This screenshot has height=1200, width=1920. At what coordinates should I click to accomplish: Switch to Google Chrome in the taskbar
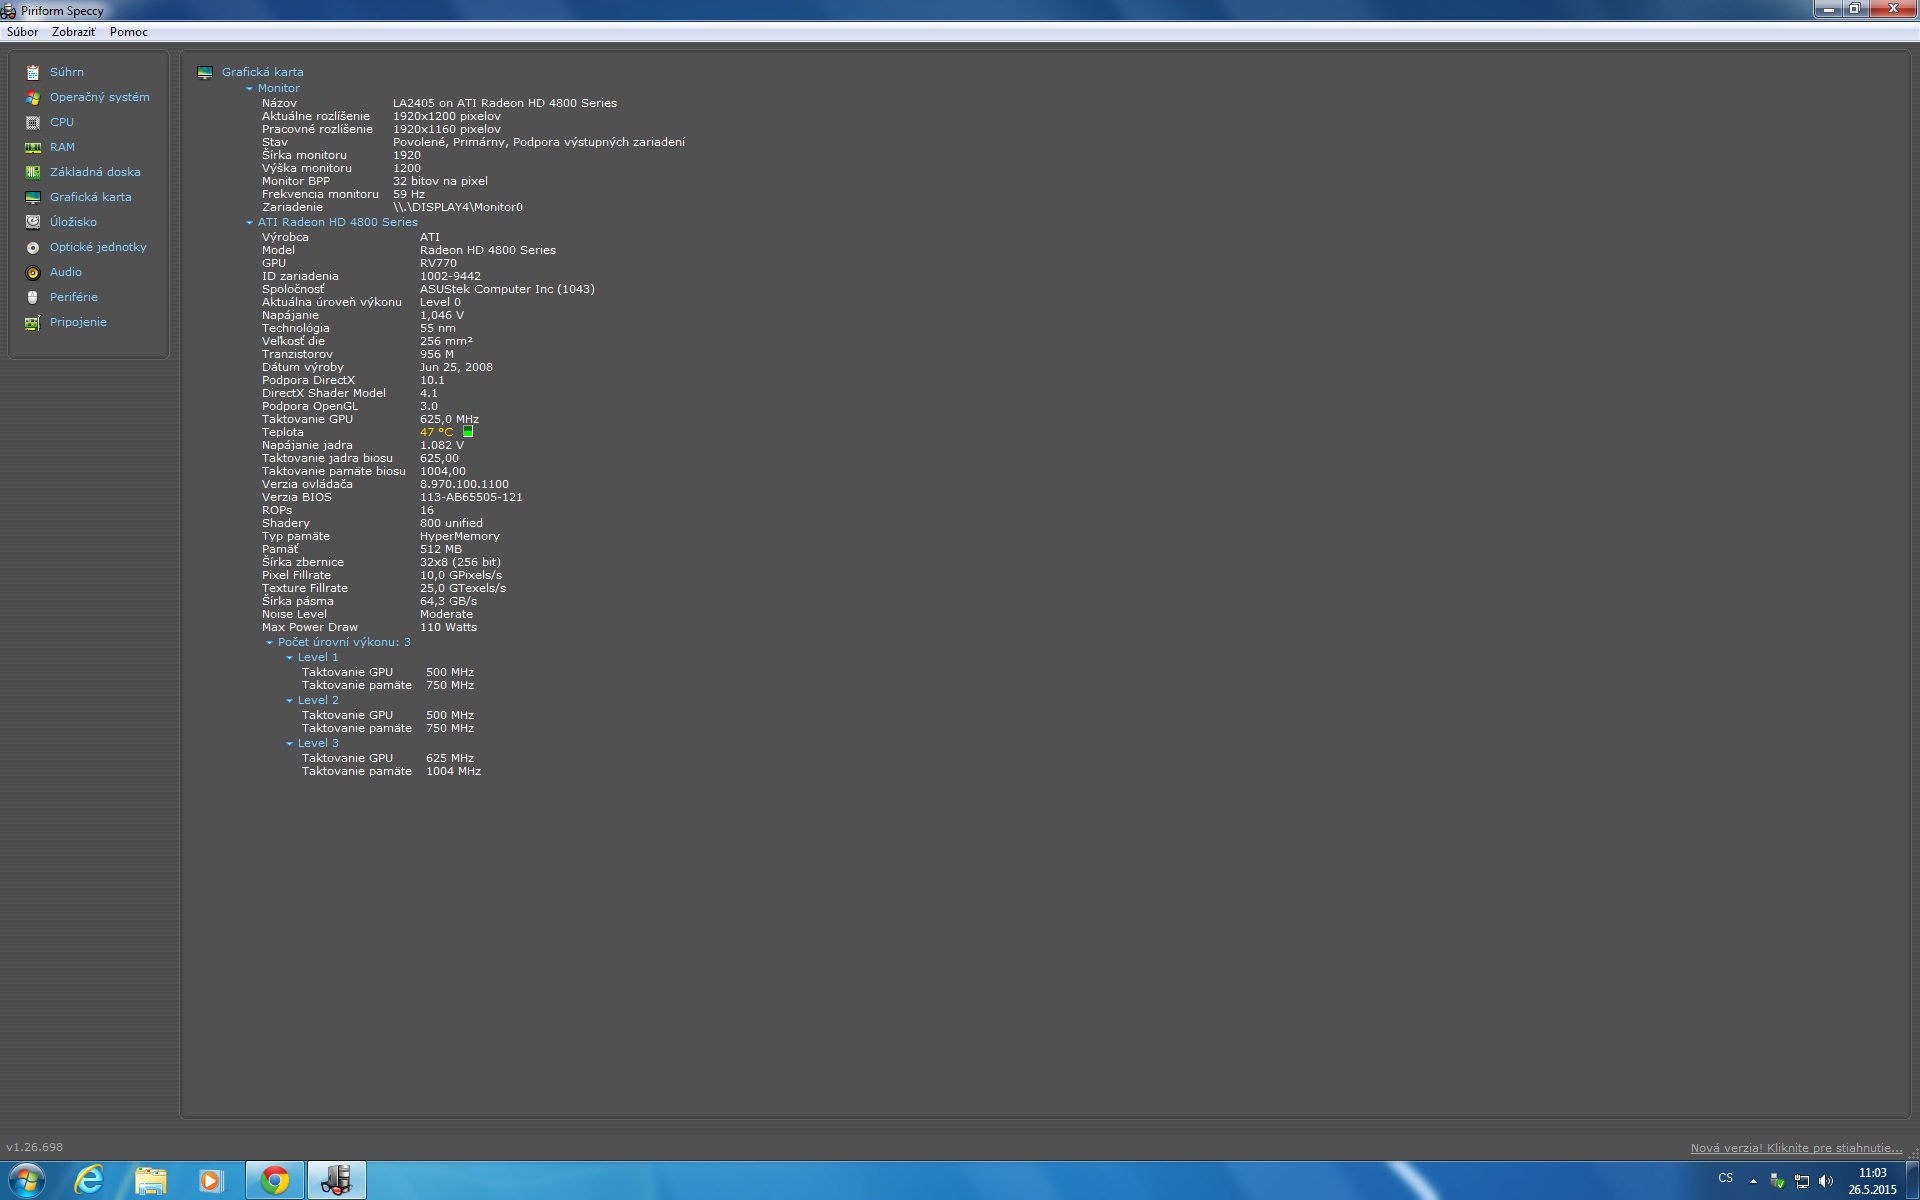275,1180
